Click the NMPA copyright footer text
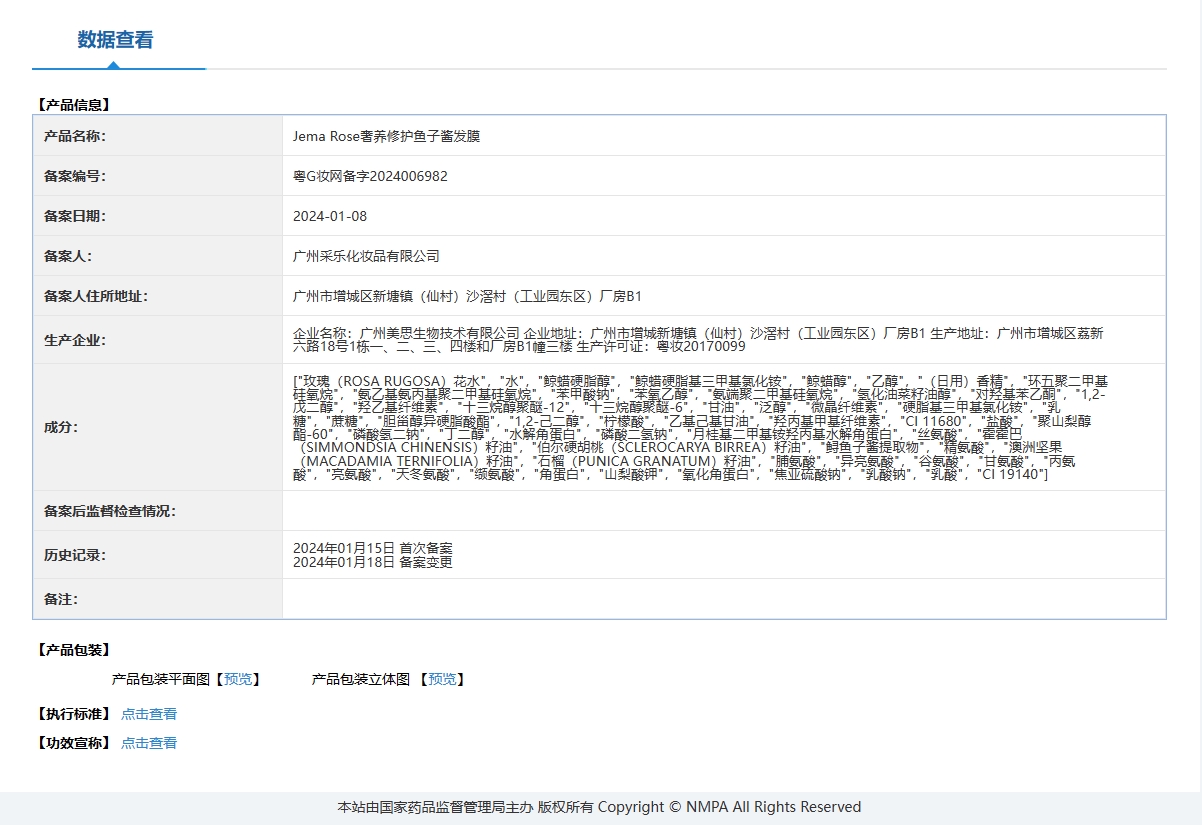1202x825 pixels. (x=599, y=807)
